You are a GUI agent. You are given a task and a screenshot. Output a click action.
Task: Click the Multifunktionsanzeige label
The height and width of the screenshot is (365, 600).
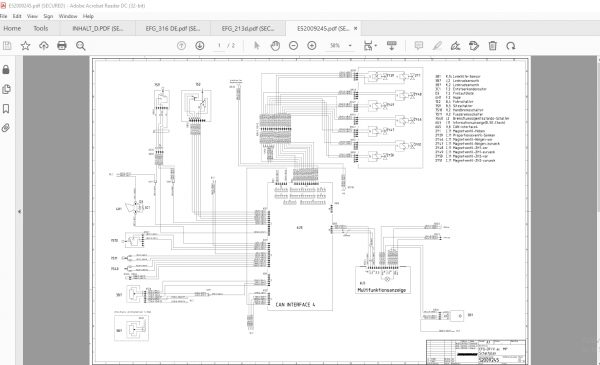pyautogui.click(x=381, y=290)
